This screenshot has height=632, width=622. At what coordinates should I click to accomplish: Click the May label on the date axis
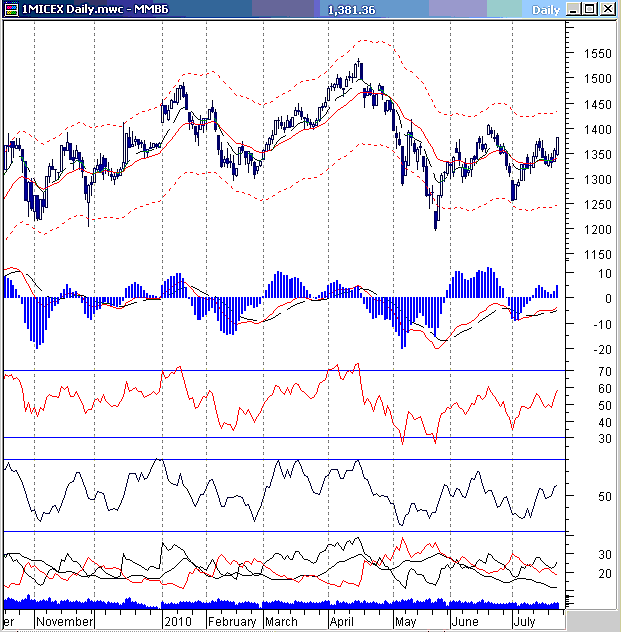407,621
